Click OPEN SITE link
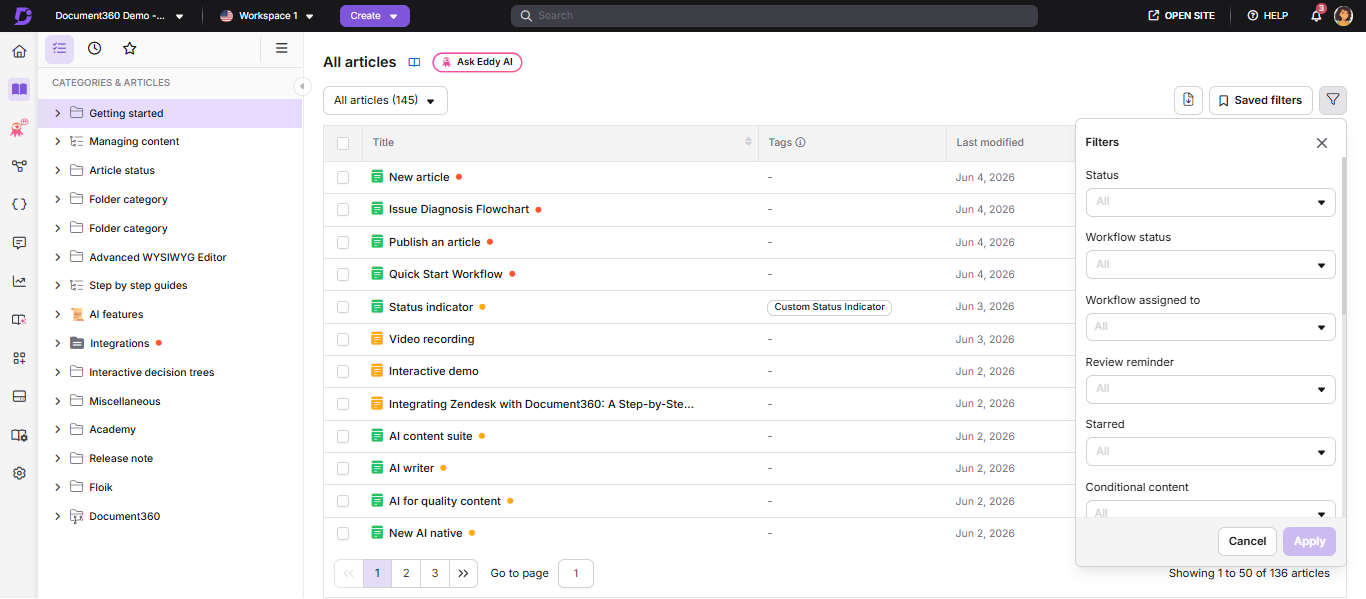This screenshot has height=599, width=1366. [x=1181, y=16]
